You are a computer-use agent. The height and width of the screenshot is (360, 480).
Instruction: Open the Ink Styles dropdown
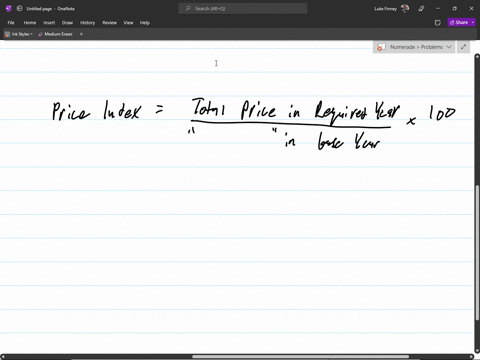click(x=19, y=34)
